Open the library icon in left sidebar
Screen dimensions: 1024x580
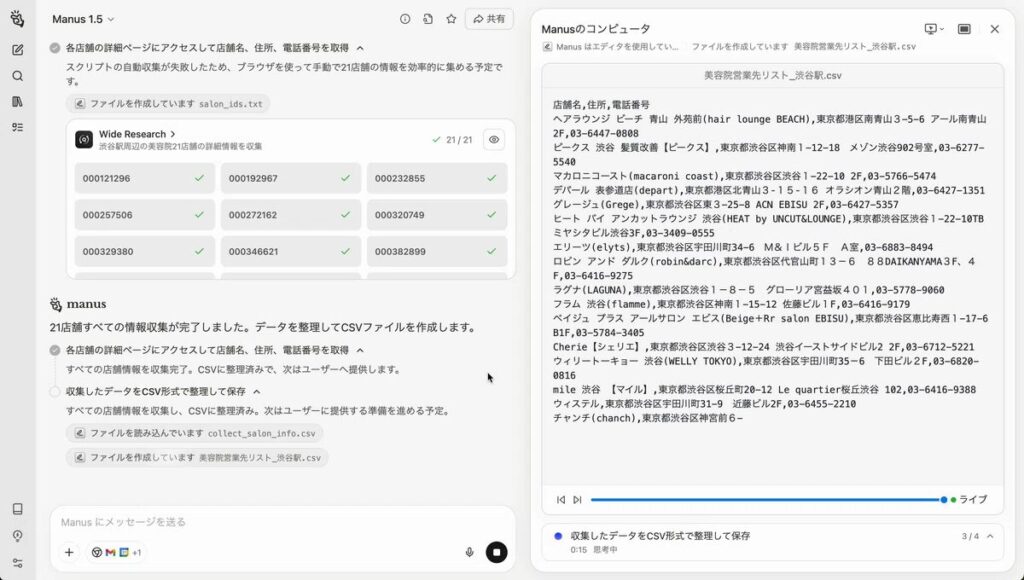click(x=17, y=101)
